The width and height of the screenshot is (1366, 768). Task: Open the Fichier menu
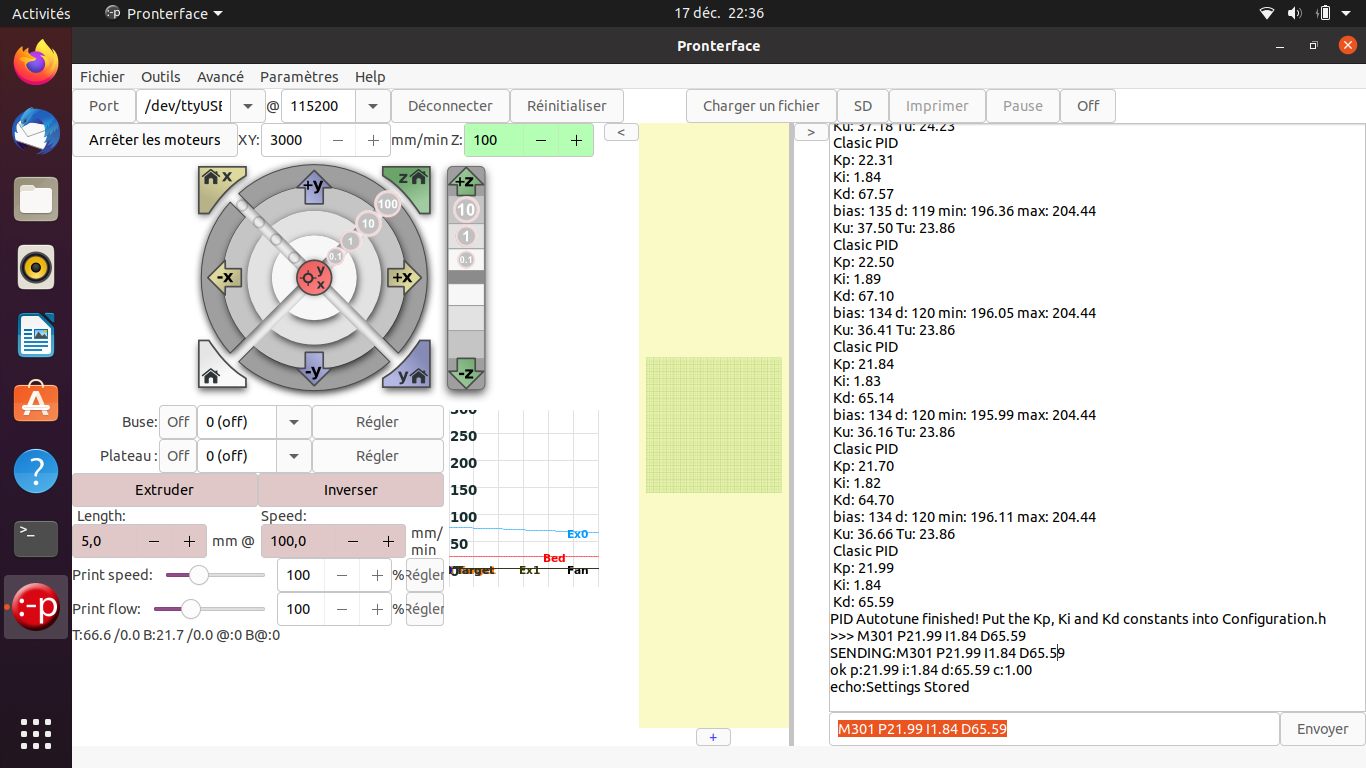102,77
